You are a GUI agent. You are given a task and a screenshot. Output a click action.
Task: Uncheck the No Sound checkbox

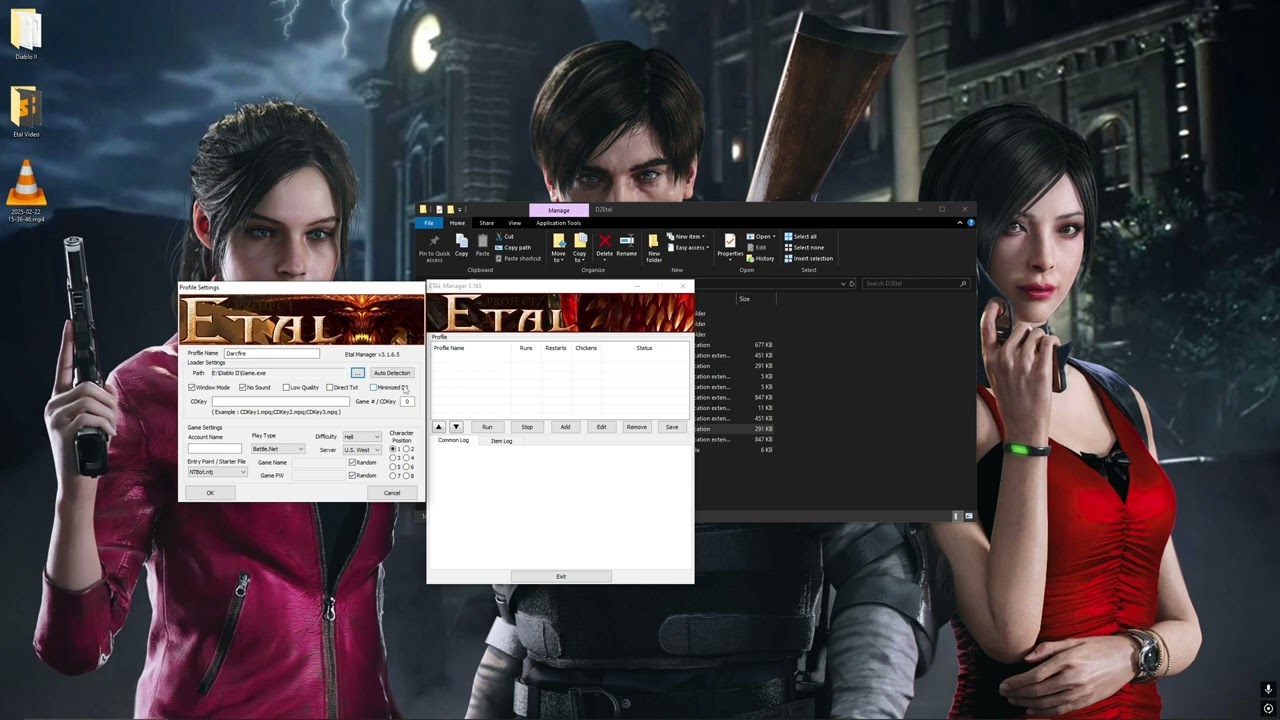coord(243,387)
